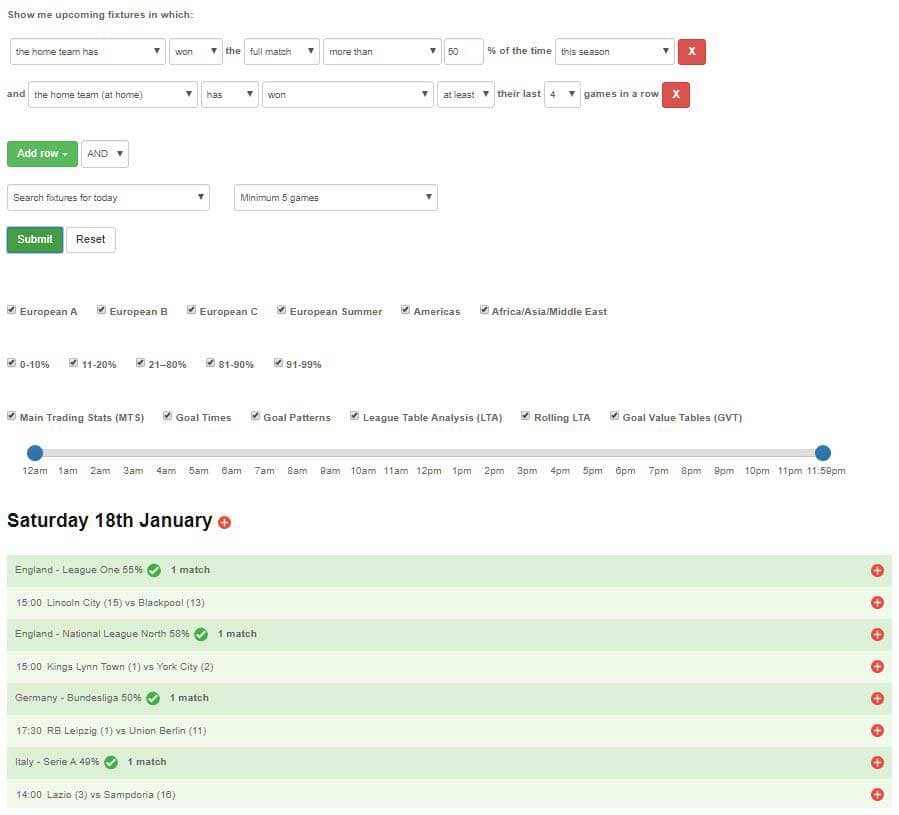Viewport: 899px width, 815px height.
Task: Toggle League Table Analysis (LTA) checkbox
Action: [354, 416]
